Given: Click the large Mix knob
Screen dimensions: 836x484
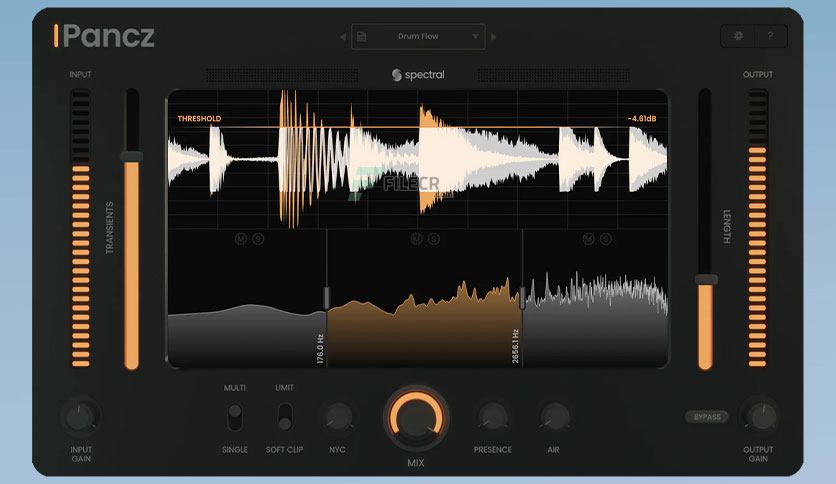Looking at the screenshot, I should pos(416,417).
